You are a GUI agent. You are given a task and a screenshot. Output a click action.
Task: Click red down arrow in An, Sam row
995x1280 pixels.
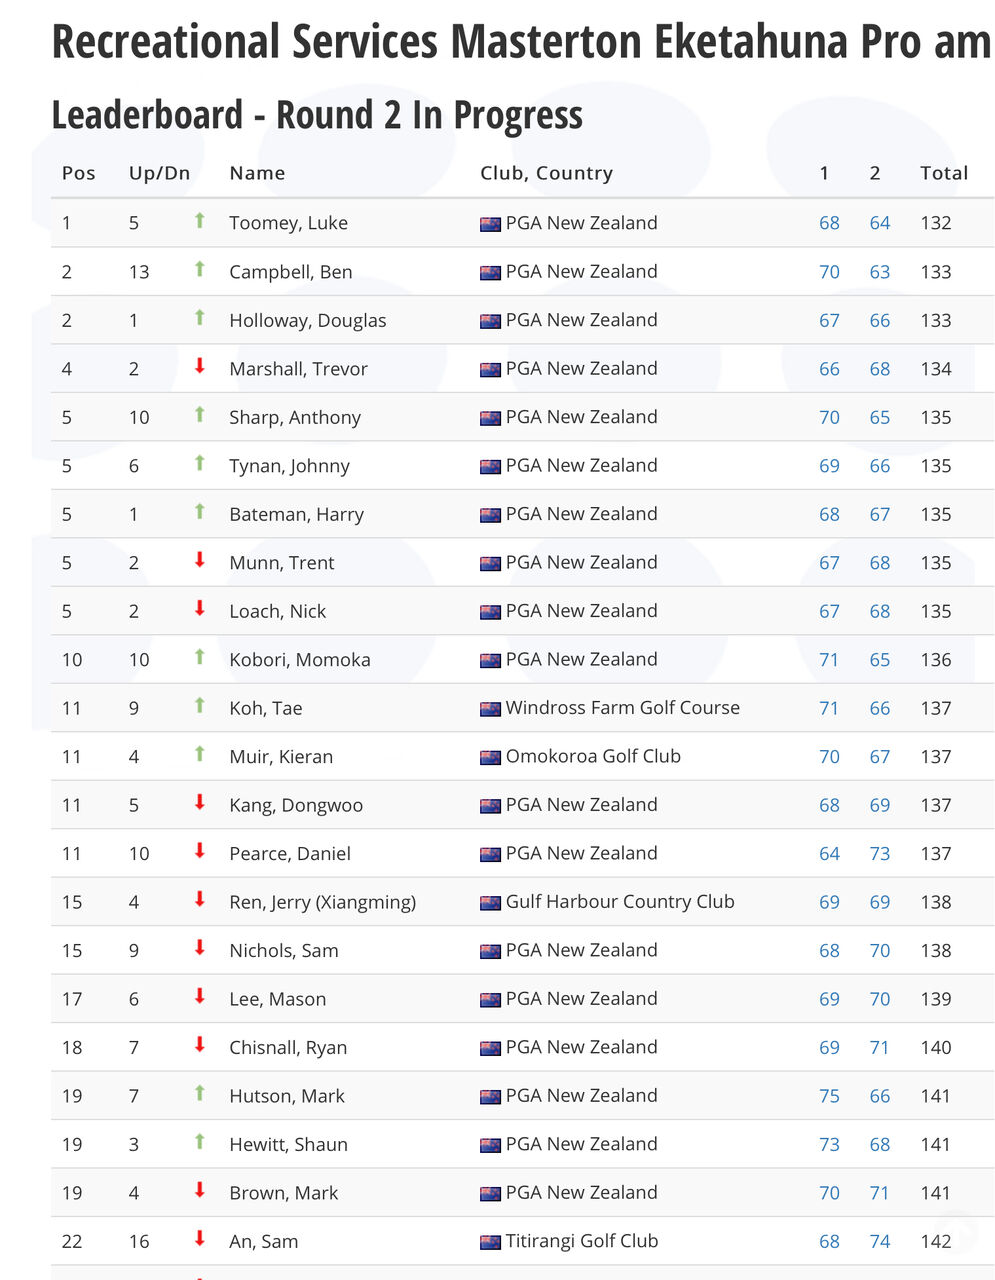200,1240
